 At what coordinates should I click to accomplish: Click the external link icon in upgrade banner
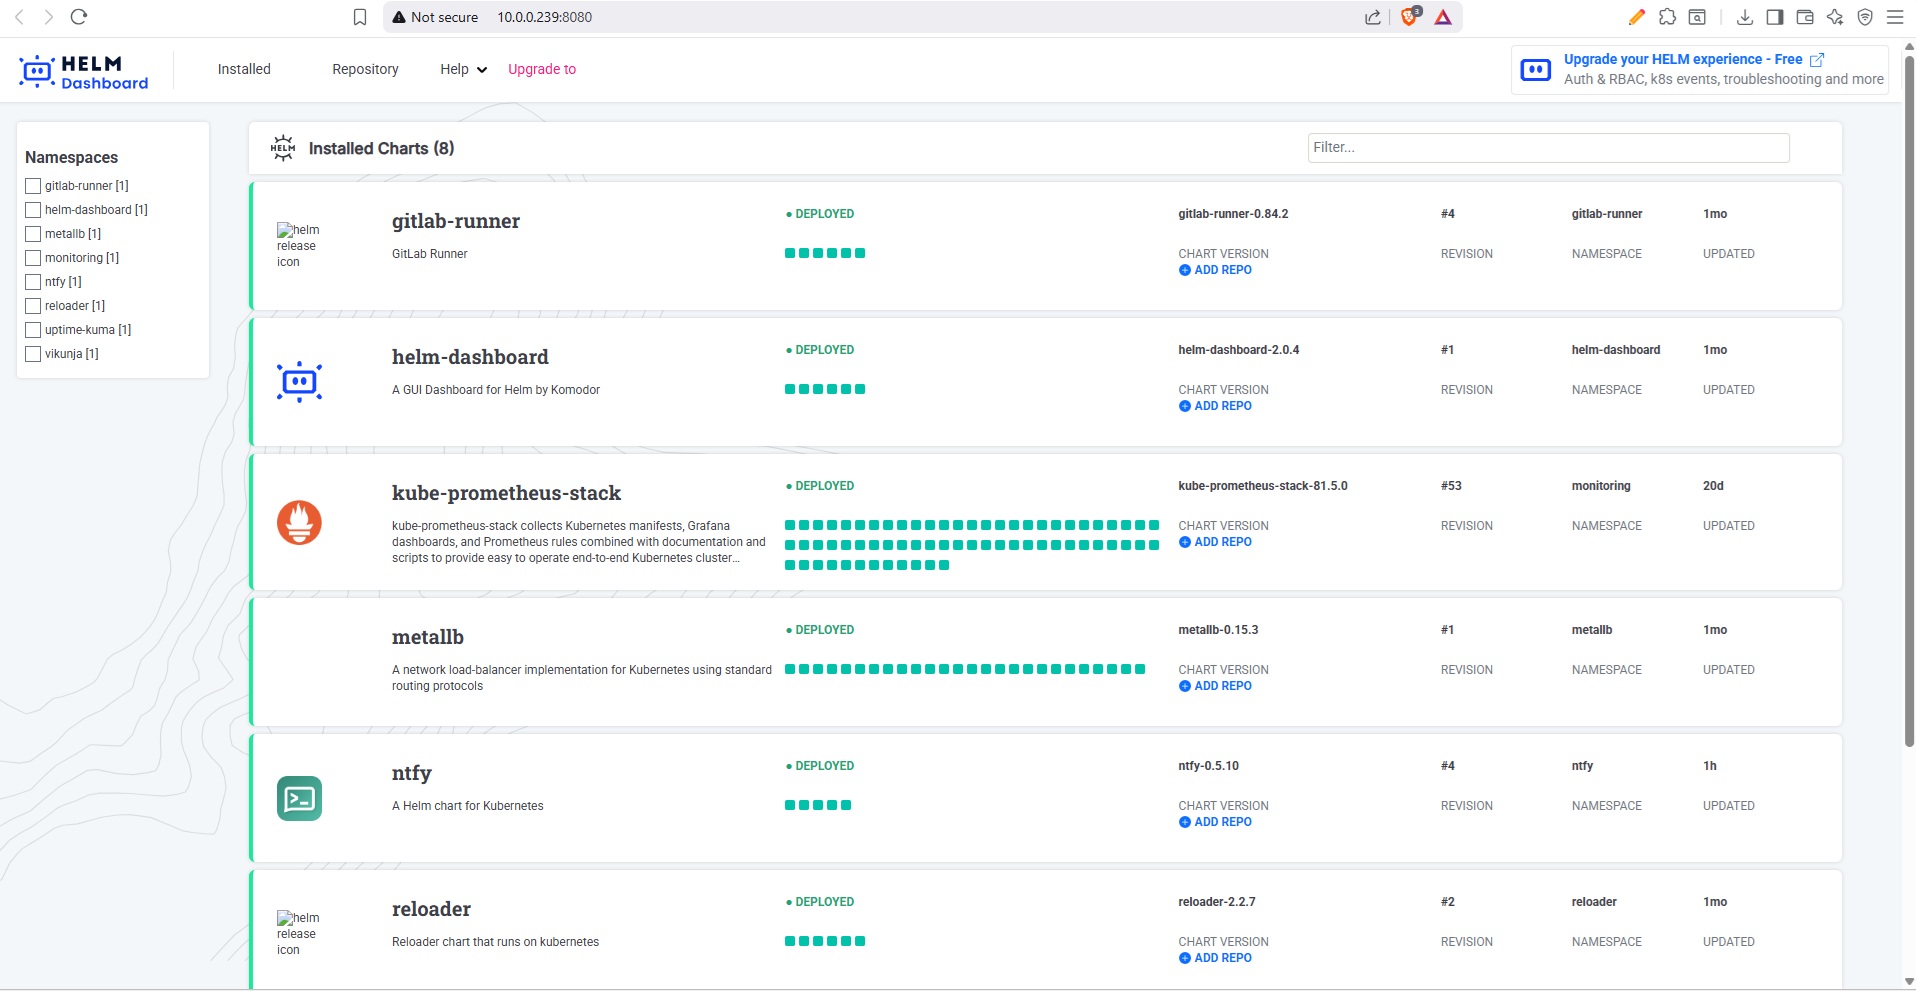coord(1817,60)
